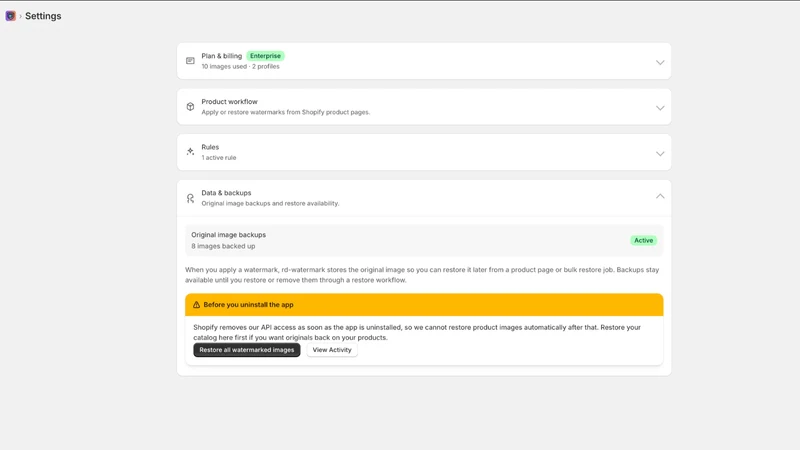Click the breadcrumb chevron before Settings
This screenshot has height=450, width=800.
pos(20,16)
